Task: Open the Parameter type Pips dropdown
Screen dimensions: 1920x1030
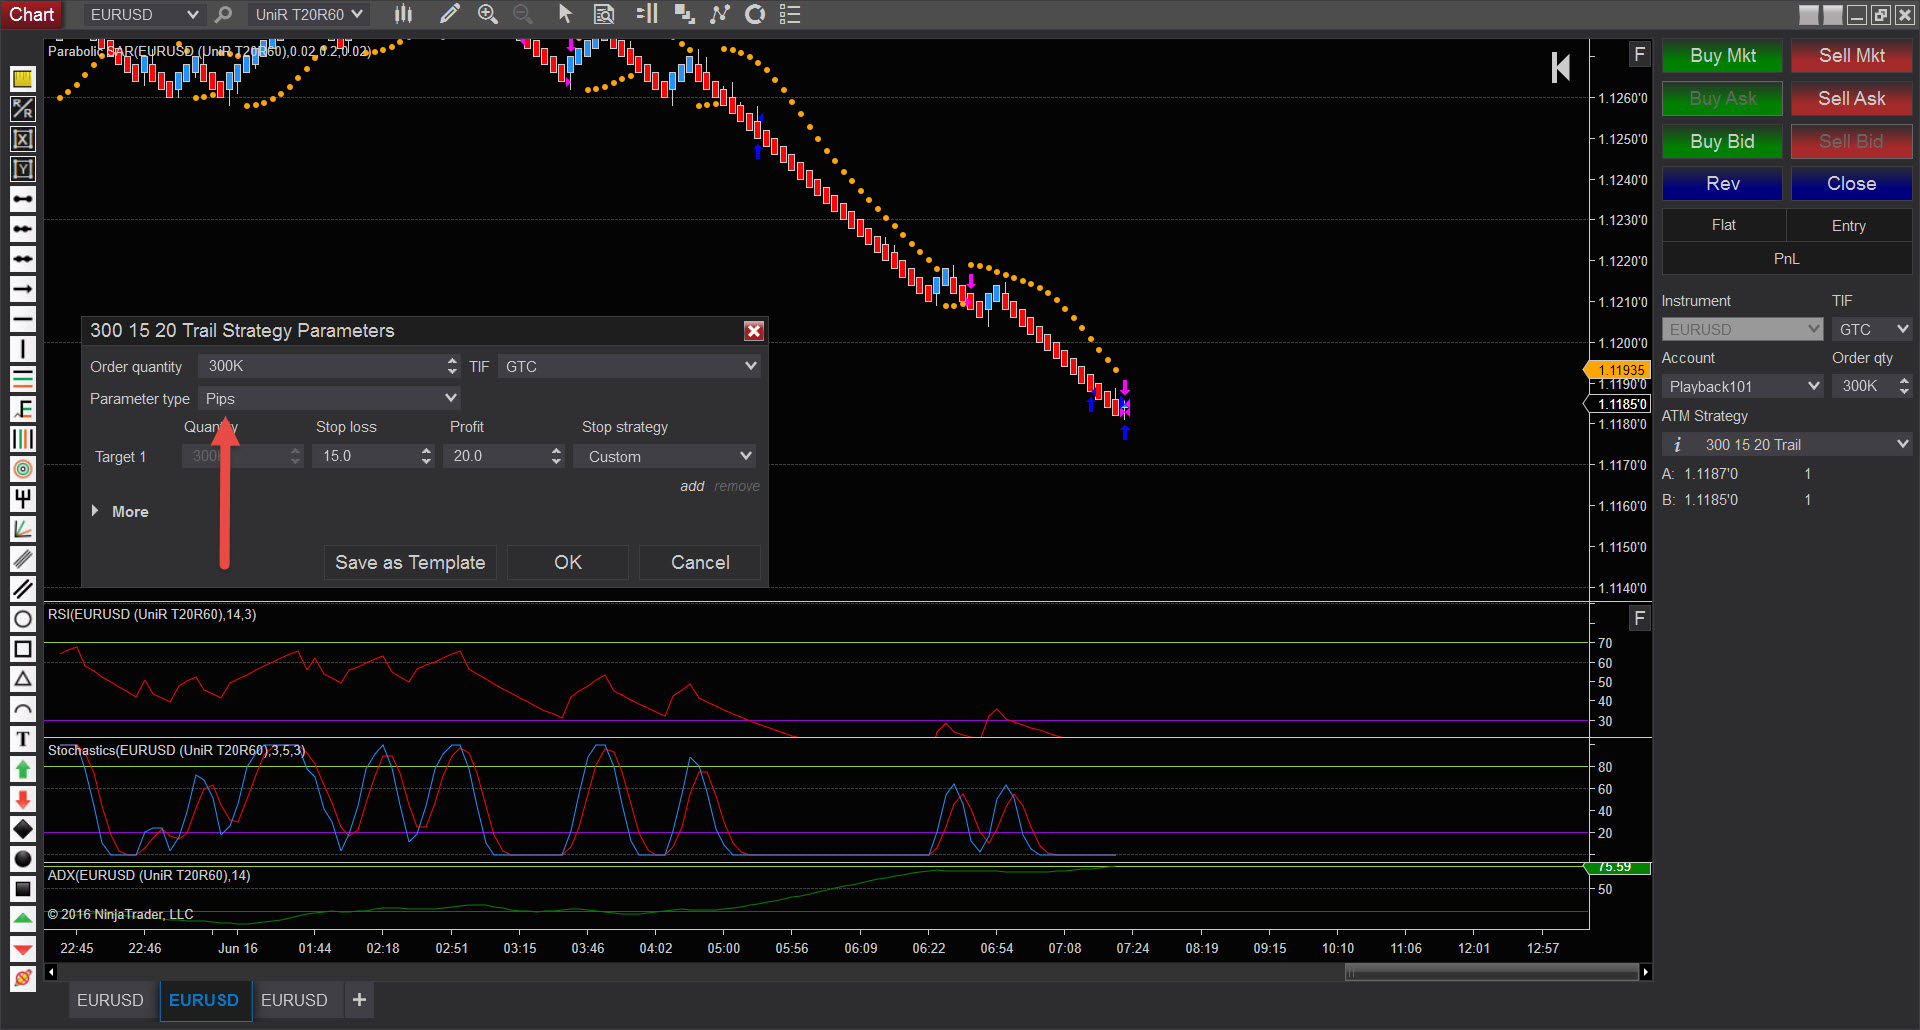Action: [329, 398]
